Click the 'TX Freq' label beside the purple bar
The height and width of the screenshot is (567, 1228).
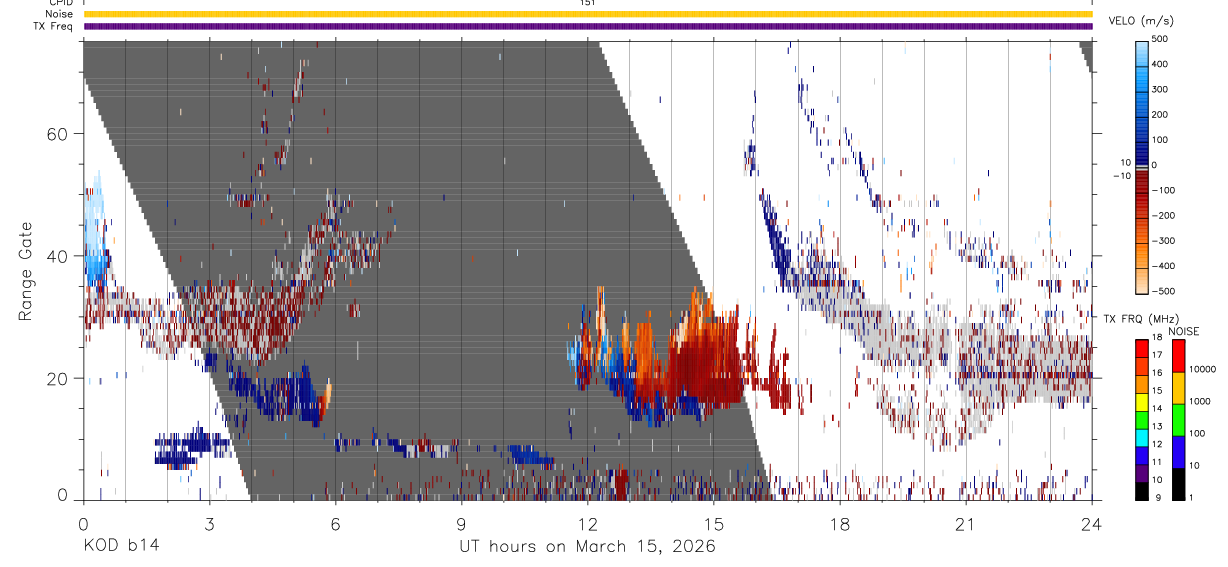coord(55,26)
